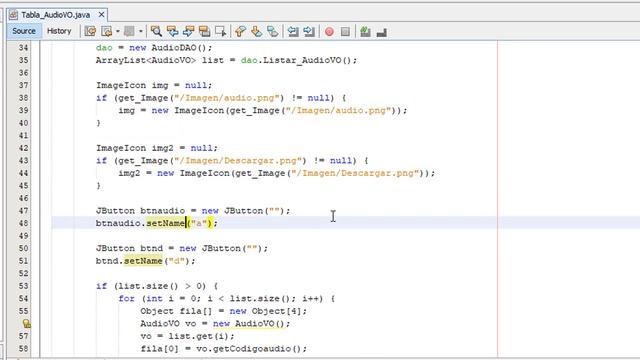Viewport: 640px width, 360px height.
Task: Shift the current line left
Action: click(x=293, y=31)
